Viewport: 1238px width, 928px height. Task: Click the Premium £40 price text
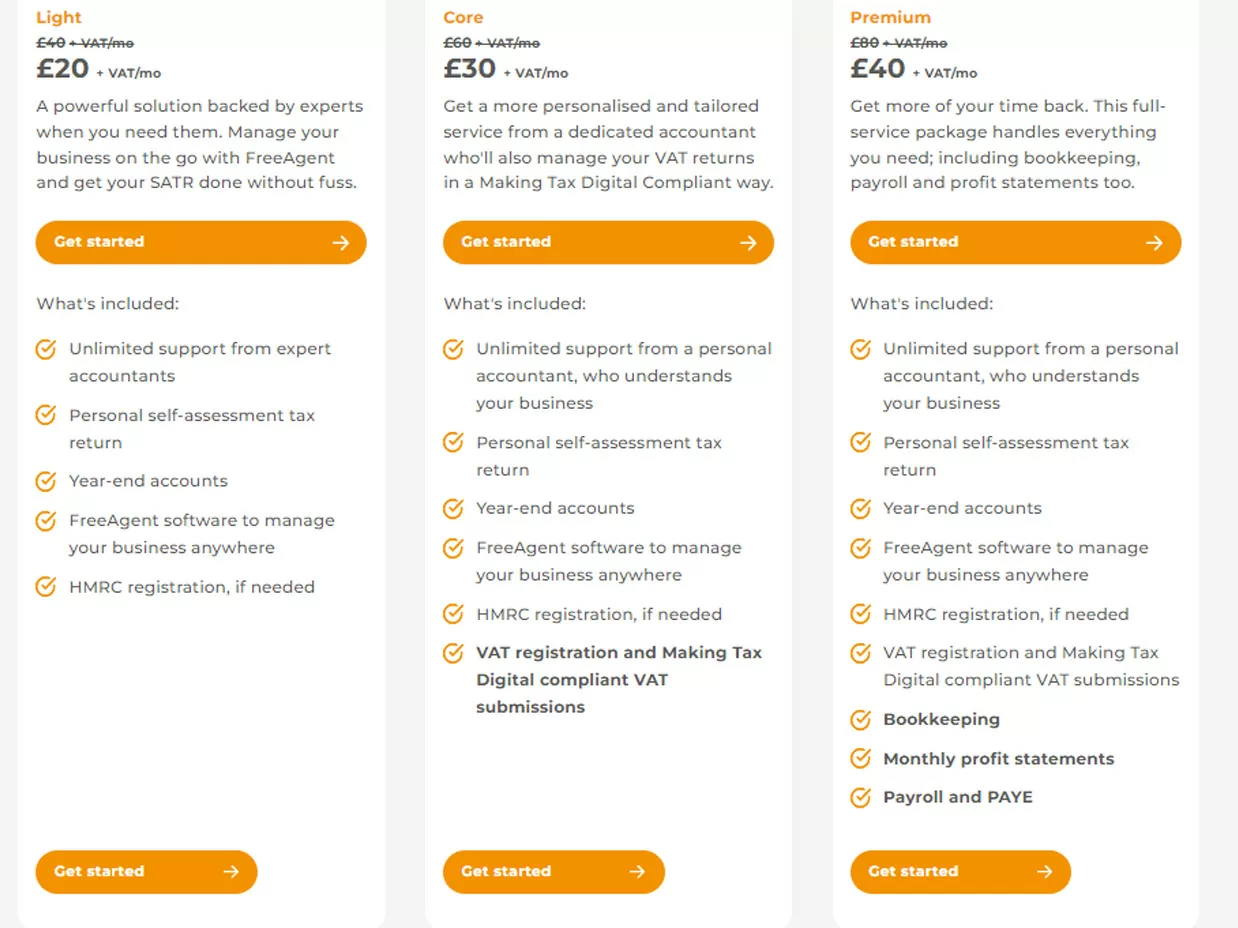[x=878, y=68]
